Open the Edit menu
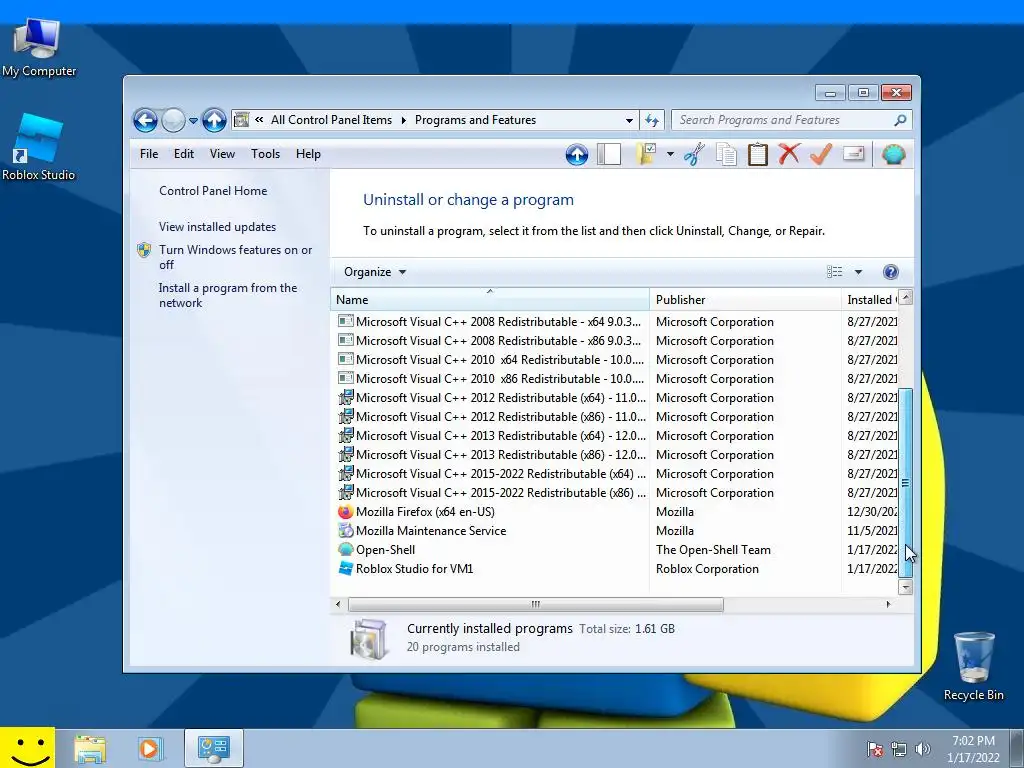 click(x=184, y=154)
